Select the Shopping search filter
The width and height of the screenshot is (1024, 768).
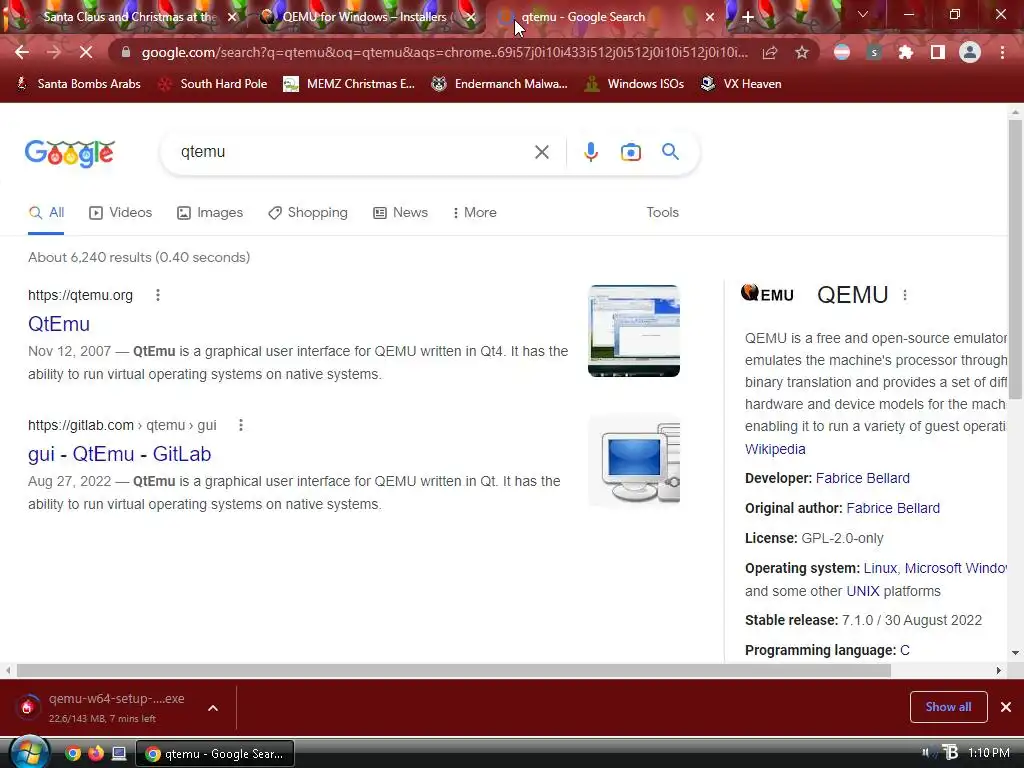click(x=308, y=212)
